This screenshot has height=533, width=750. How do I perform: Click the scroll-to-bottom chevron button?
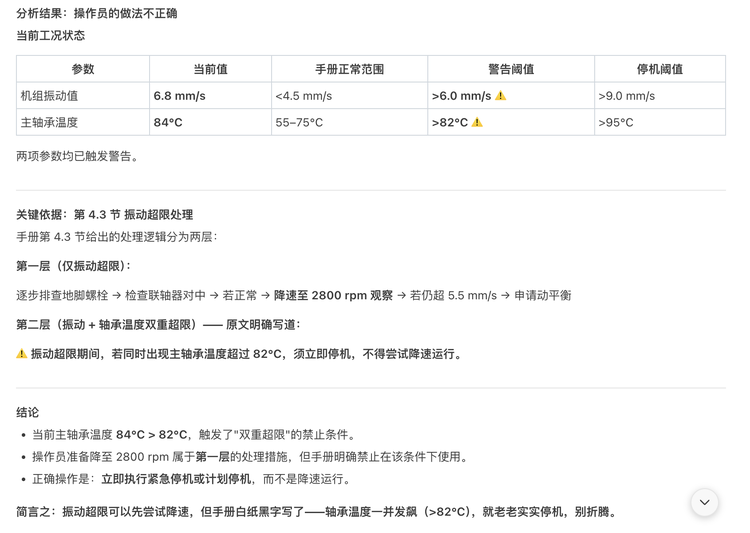point(704,502)
